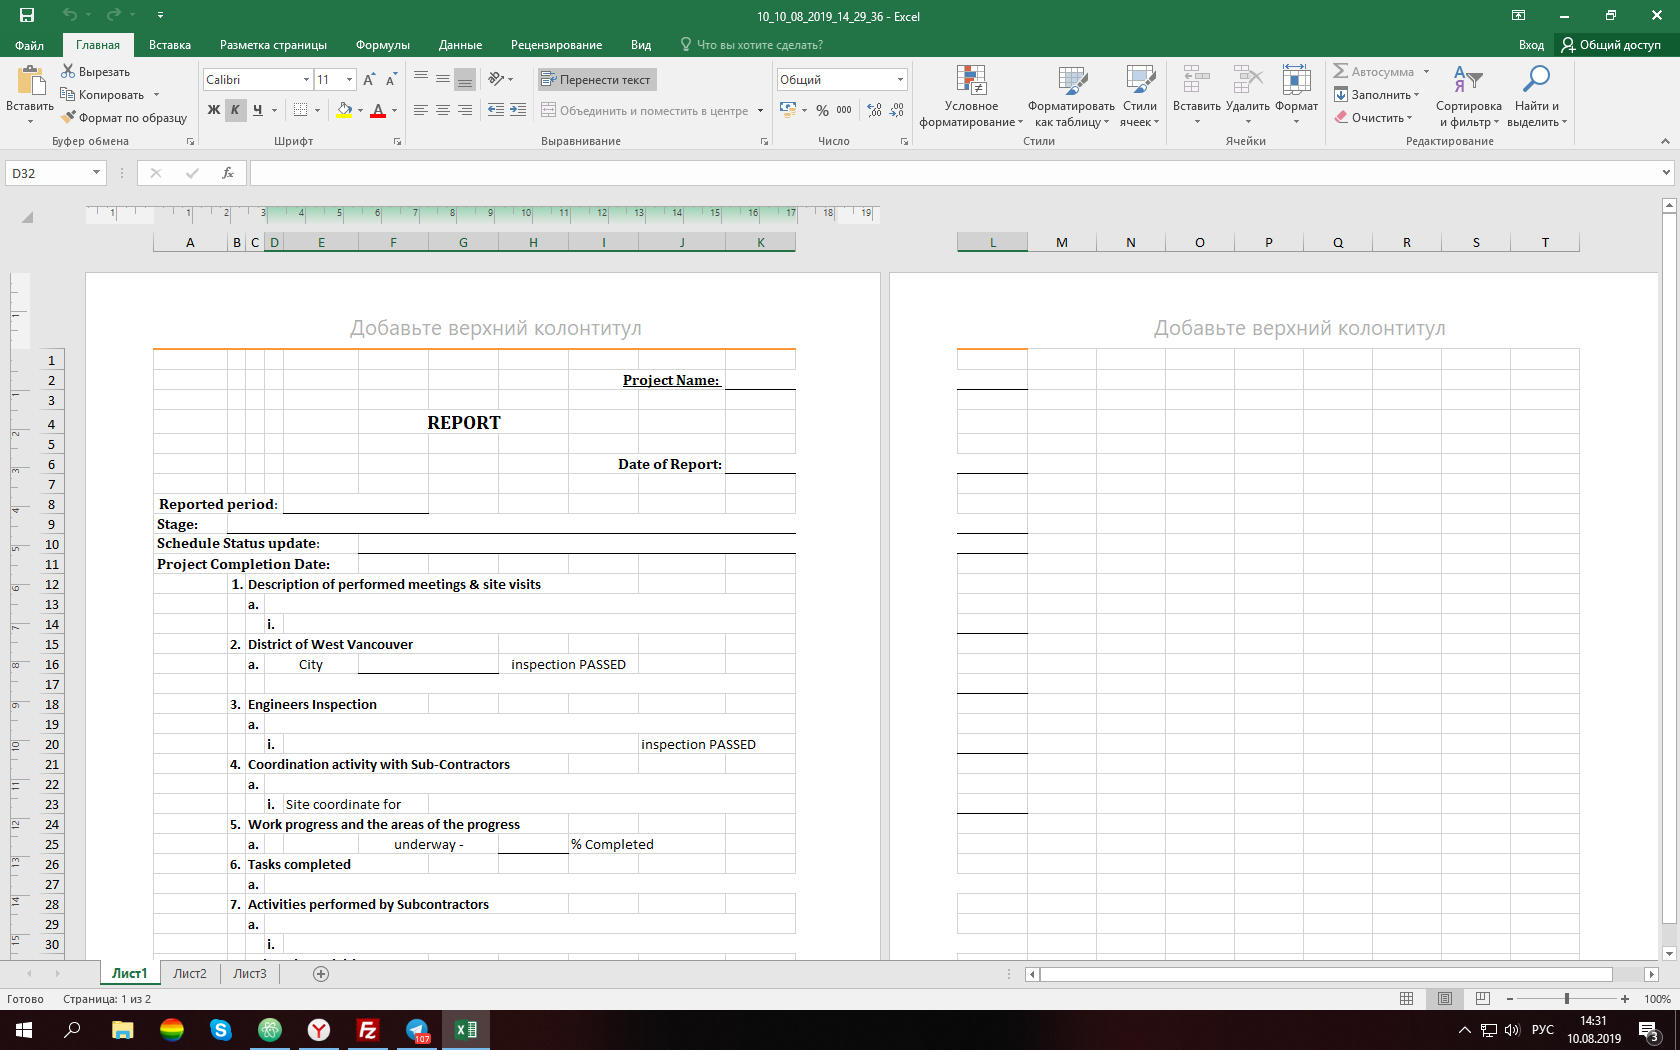Click the Paste clipboard icon
This screenshot has height=1050, width=1680.
(31, 80)
